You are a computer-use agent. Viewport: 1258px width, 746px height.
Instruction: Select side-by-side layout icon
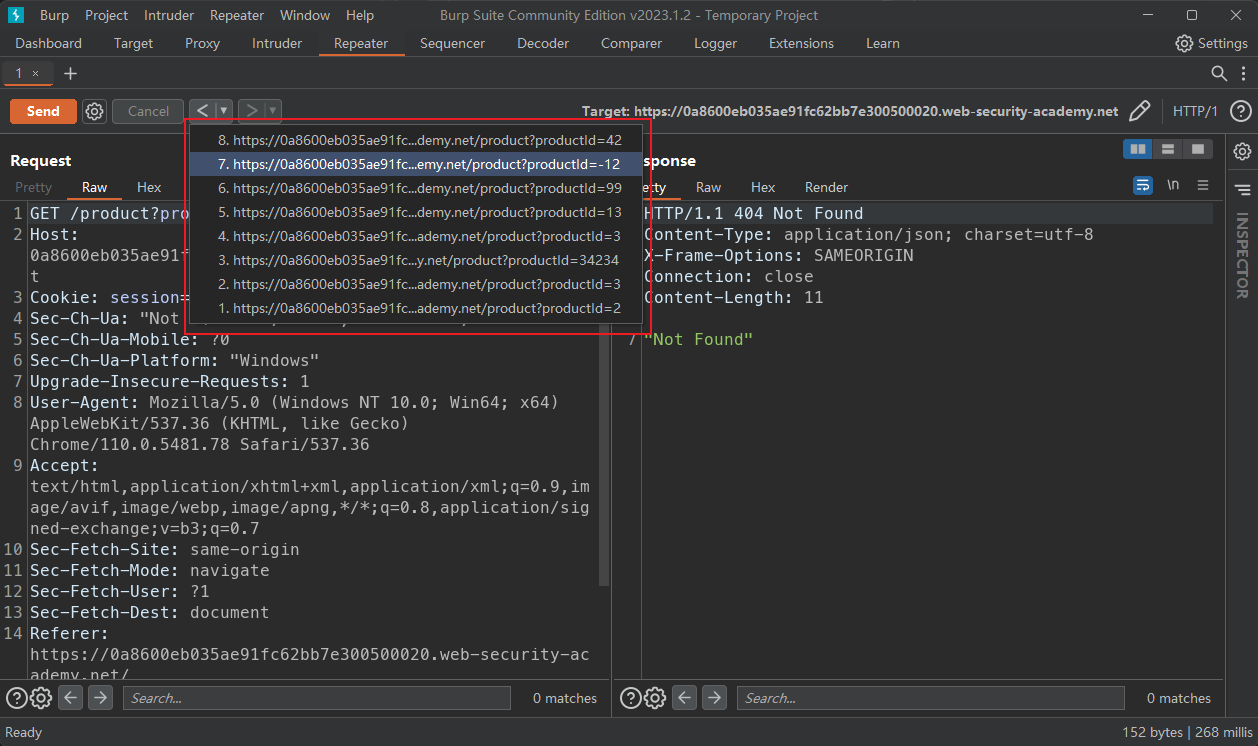coord(1138,149)
